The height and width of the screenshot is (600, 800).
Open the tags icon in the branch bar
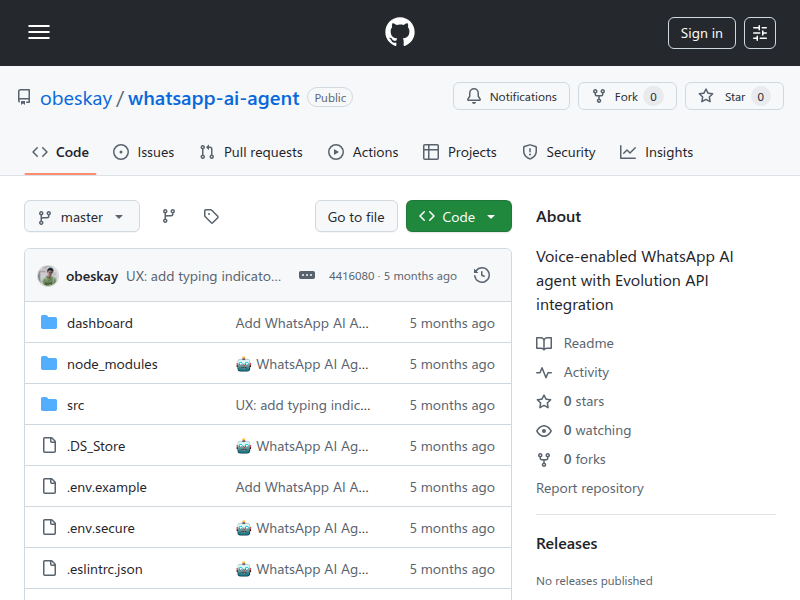pyautogui.click(x=211, y=215)
